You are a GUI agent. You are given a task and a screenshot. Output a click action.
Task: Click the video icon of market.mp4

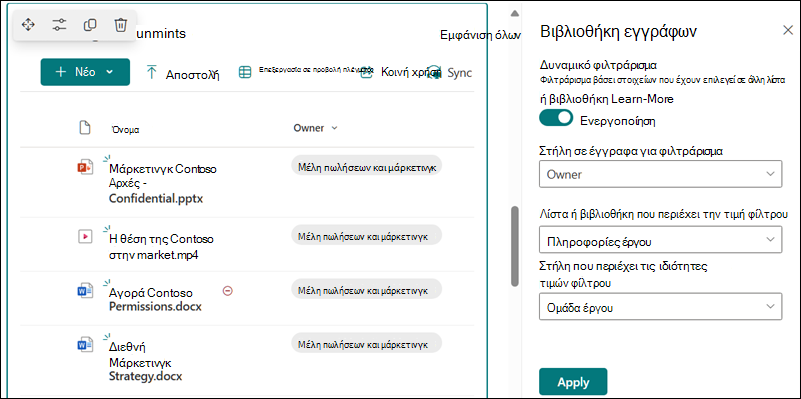85,237
